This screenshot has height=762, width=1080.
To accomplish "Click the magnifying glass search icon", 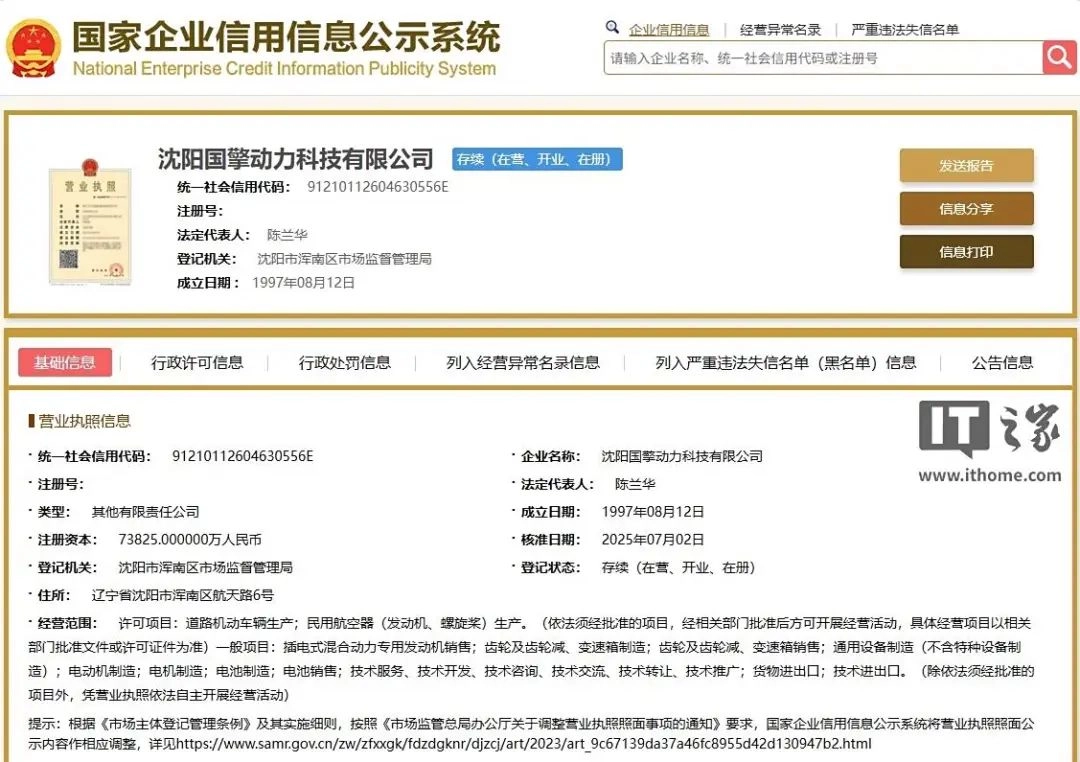I will (613, 28).
